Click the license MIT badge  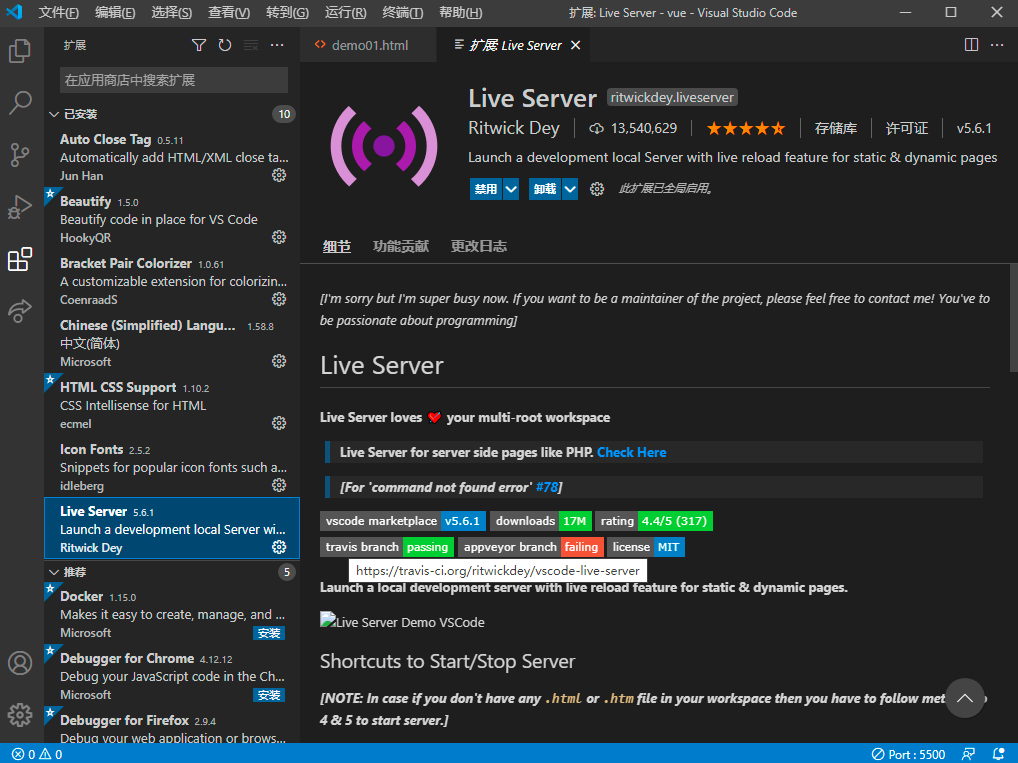pos(646,547)
